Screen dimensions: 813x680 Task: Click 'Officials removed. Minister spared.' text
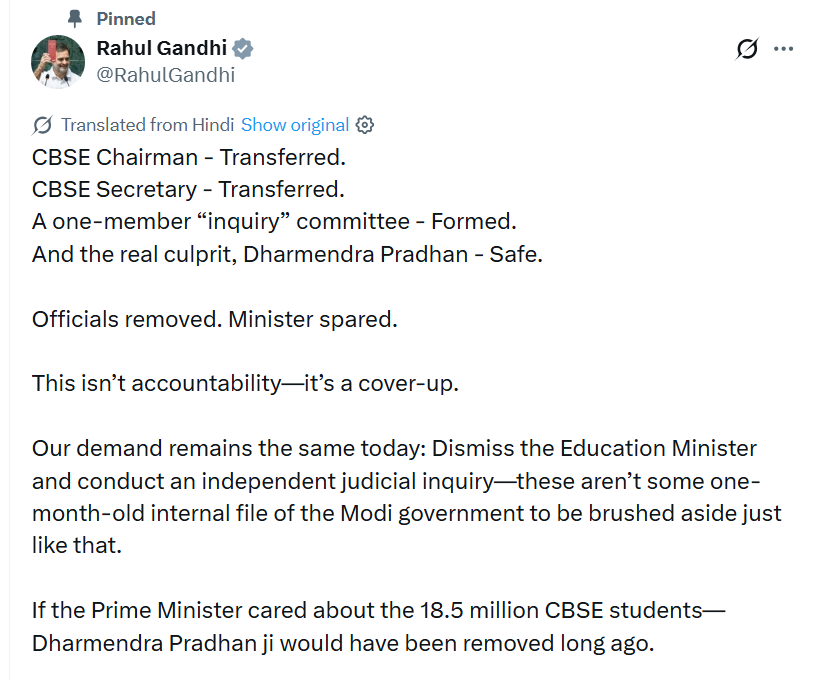pyautogui.click(x=215, y=320)
